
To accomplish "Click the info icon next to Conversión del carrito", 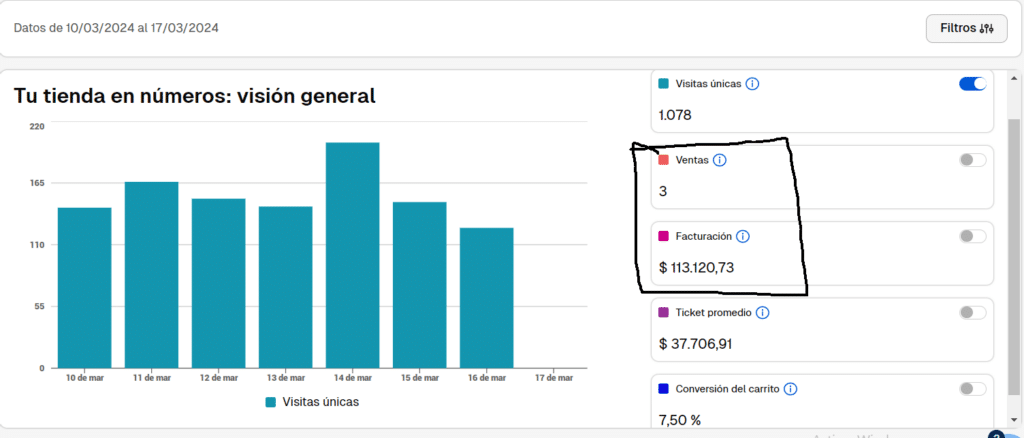I will pyautogui.click(x=790, y=389).
